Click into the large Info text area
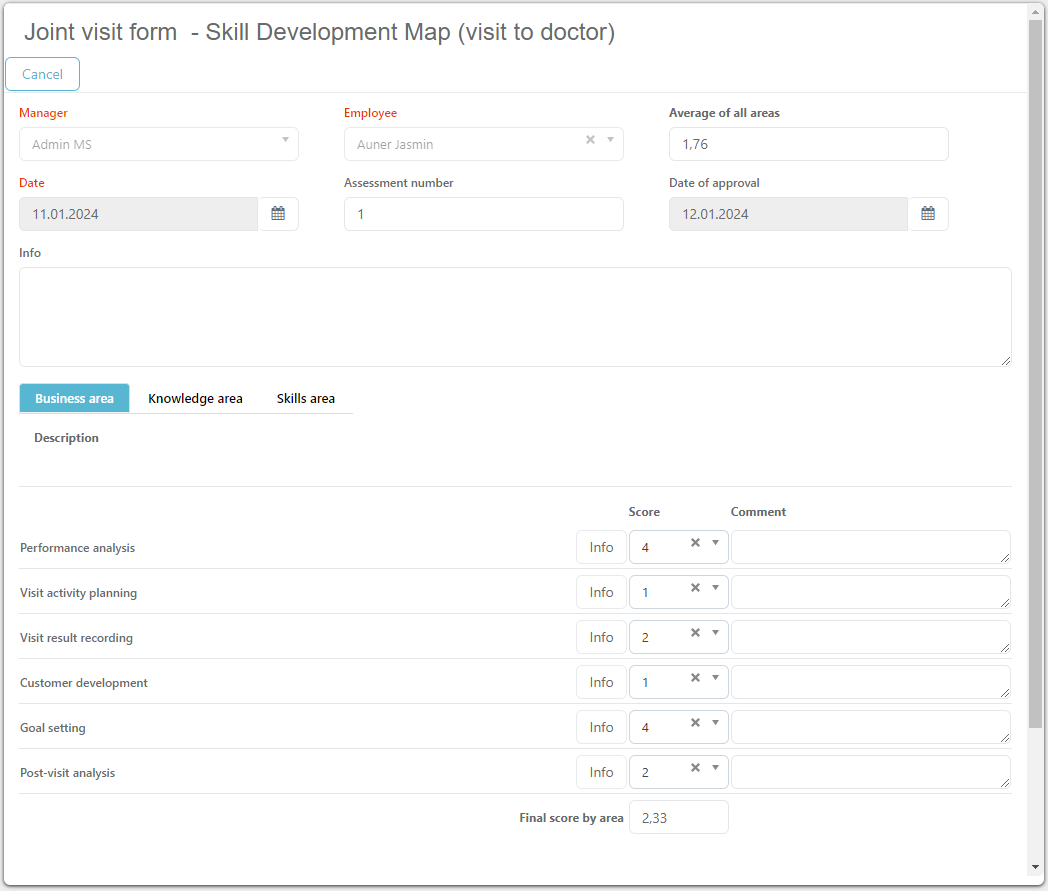1048x891 pixels. [x=515, y=316]
